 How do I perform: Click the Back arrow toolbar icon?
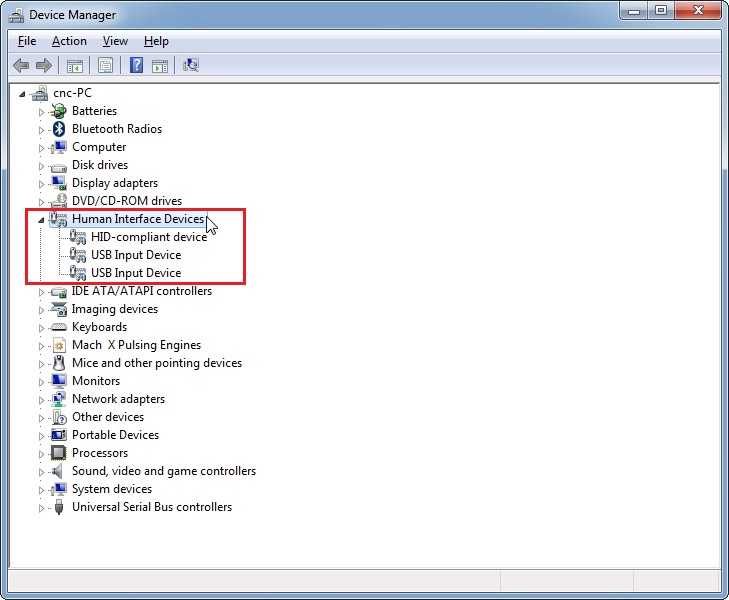(21, 66)
